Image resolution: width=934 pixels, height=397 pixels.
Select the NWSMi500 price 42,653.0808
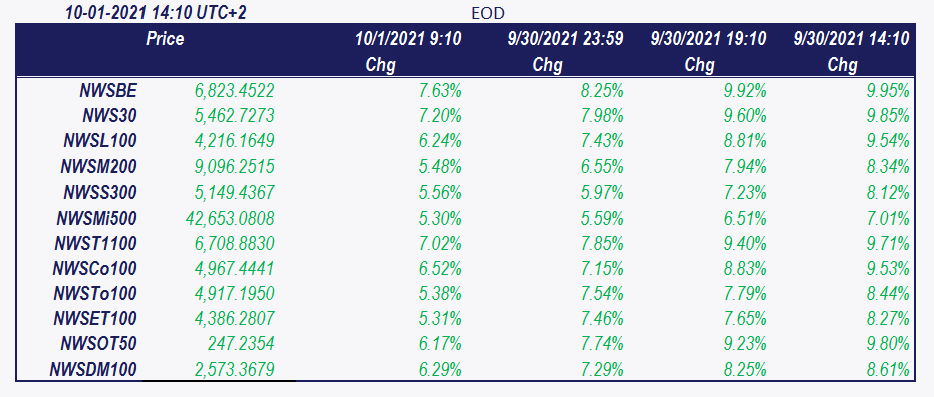tap(230, 218)
